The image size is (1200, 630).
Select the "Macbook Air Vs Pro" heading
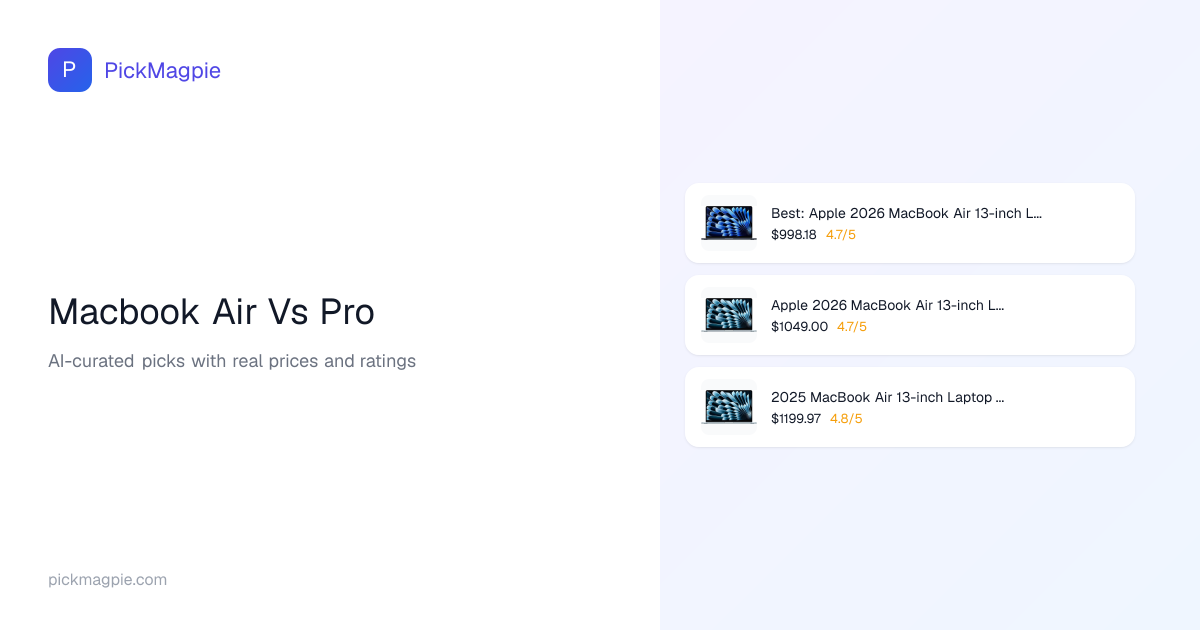click(211, 312)
